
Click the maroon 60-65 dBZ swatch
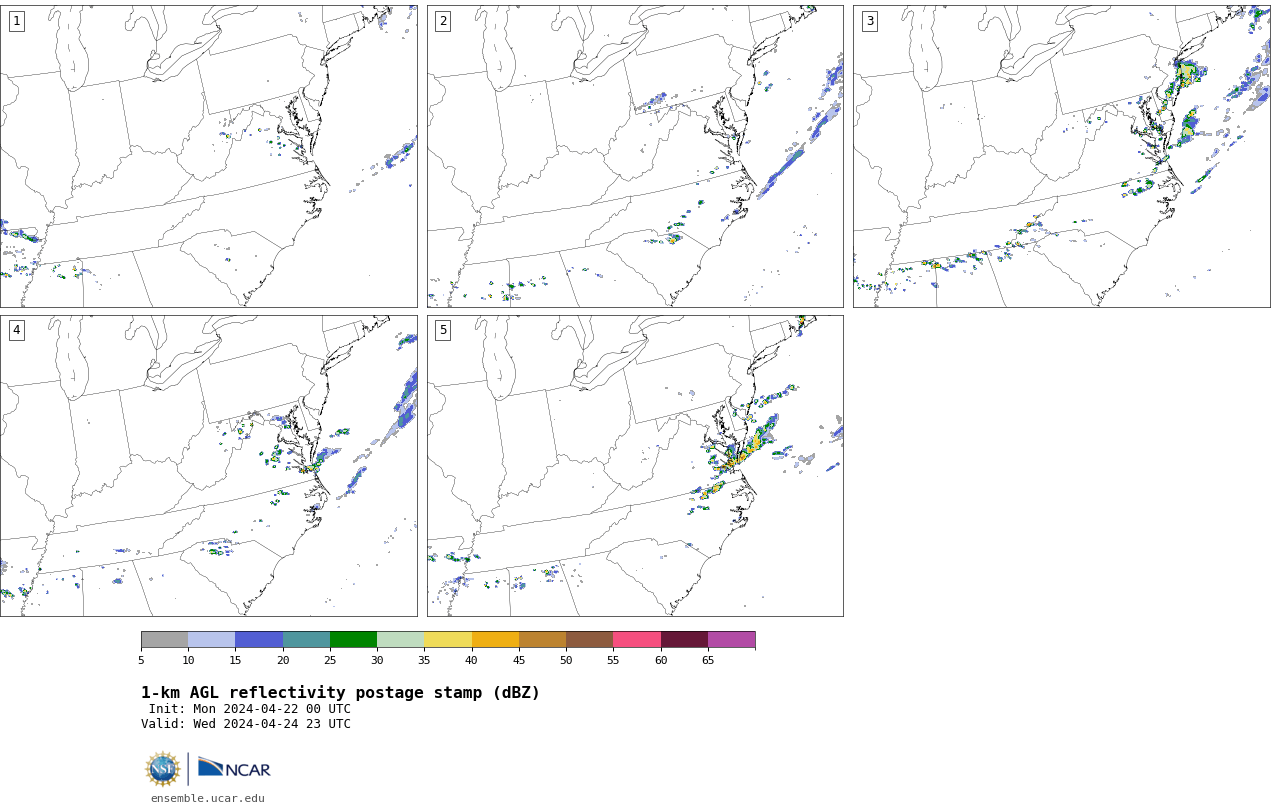click(x=684, y=640)
